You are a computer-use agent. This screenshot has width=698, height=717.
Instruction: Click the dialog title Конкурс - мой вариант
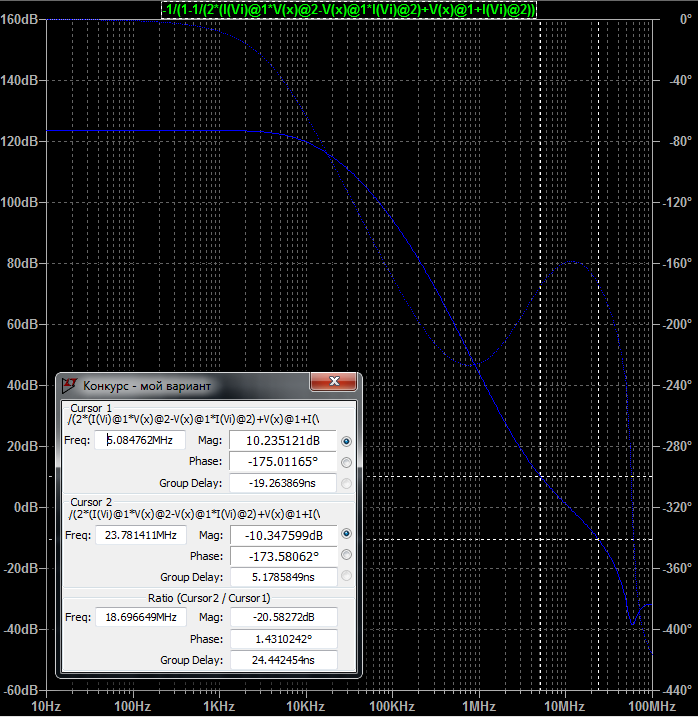tap(147, 386)
